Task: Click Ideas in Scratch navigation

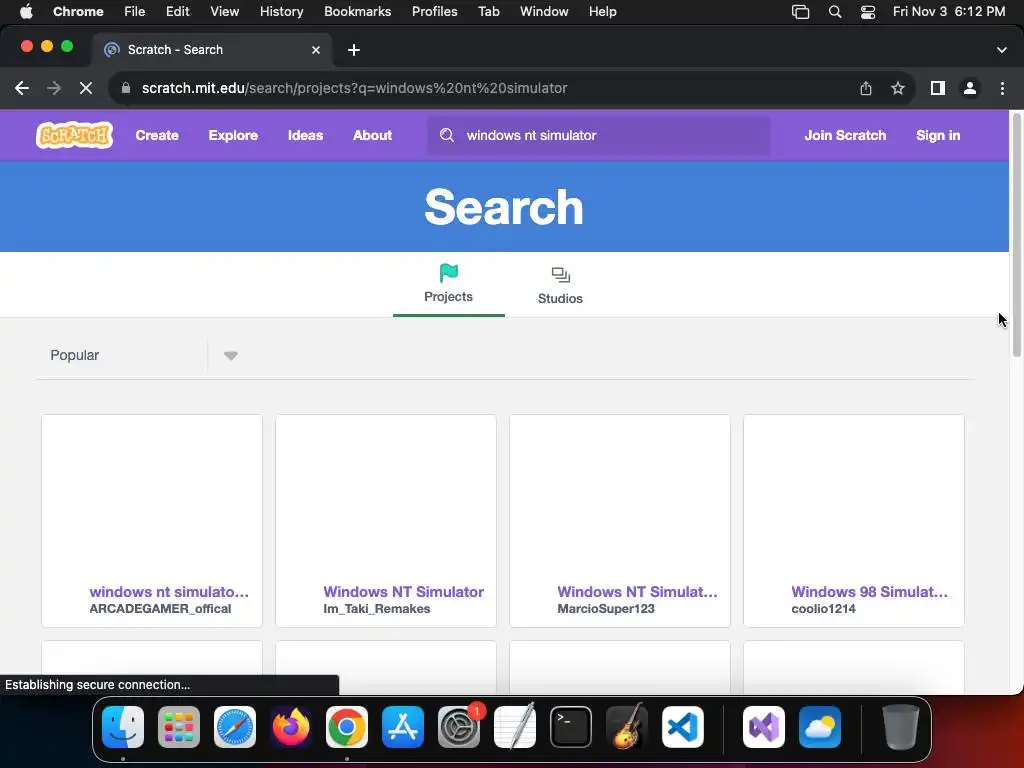Action: click(x=306, y=135)
